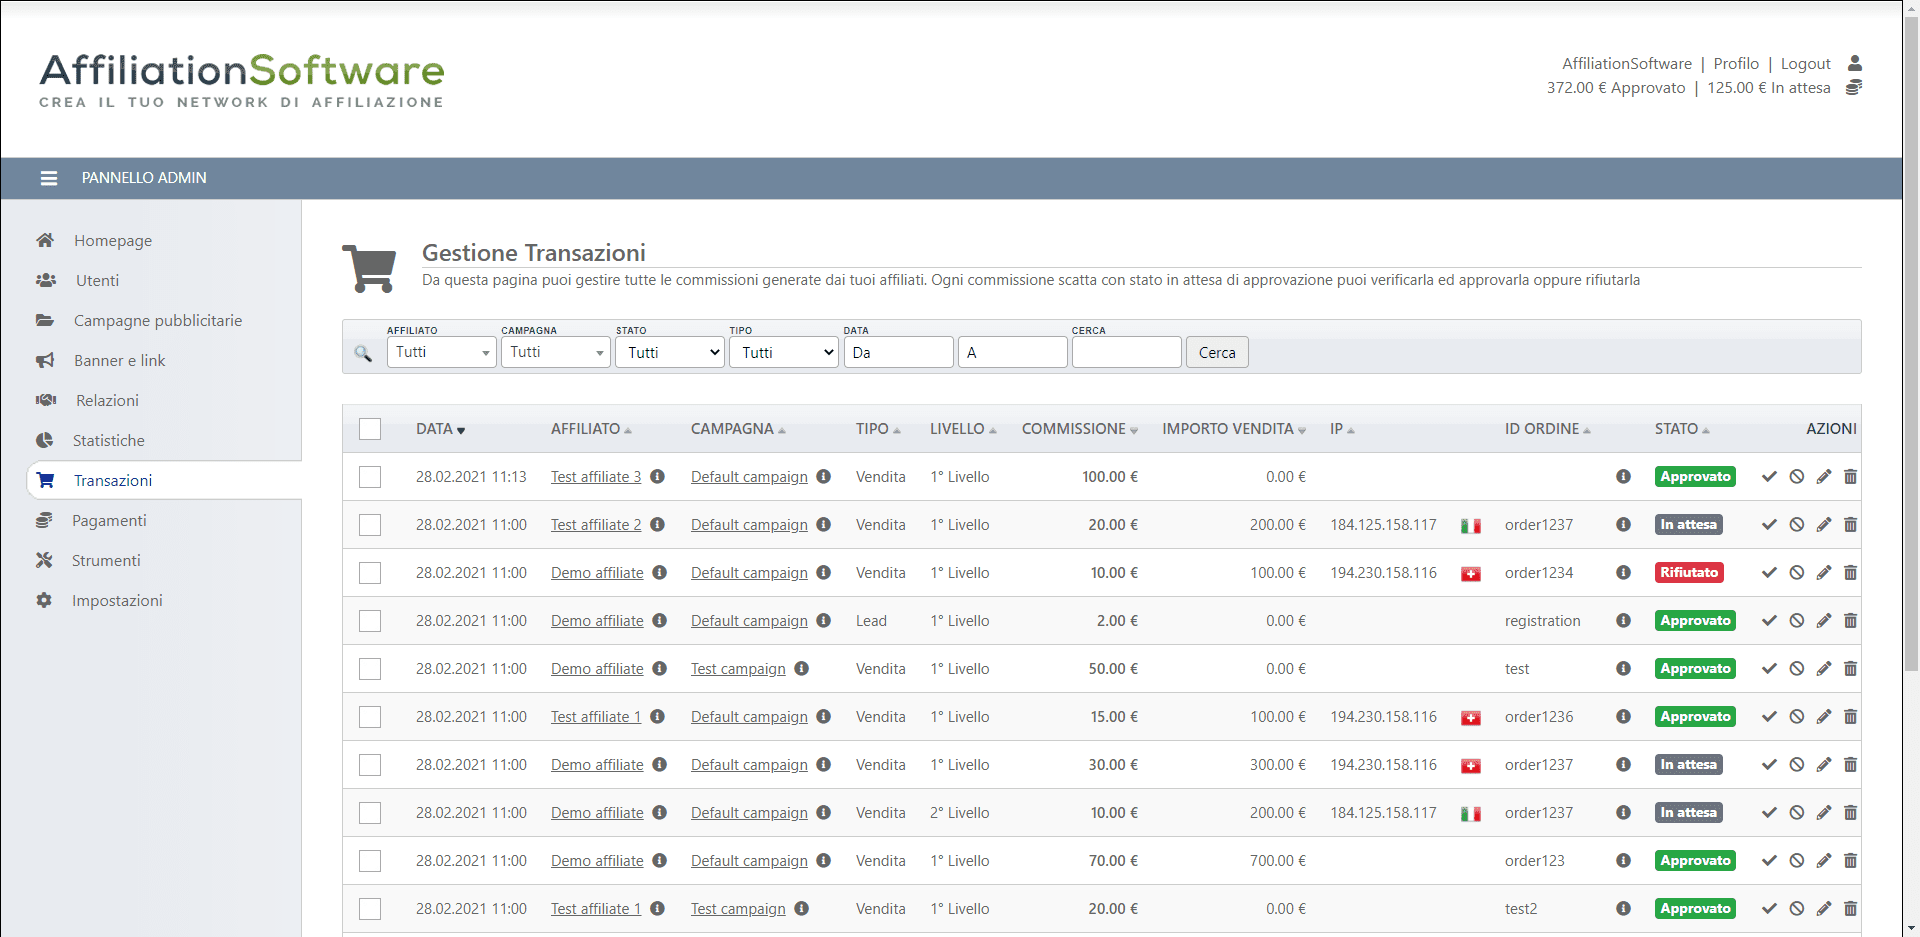Click the Logout link
The width and height of the screenshot is (1920, 937).
pyautogui.click(x=1805, y=63)
